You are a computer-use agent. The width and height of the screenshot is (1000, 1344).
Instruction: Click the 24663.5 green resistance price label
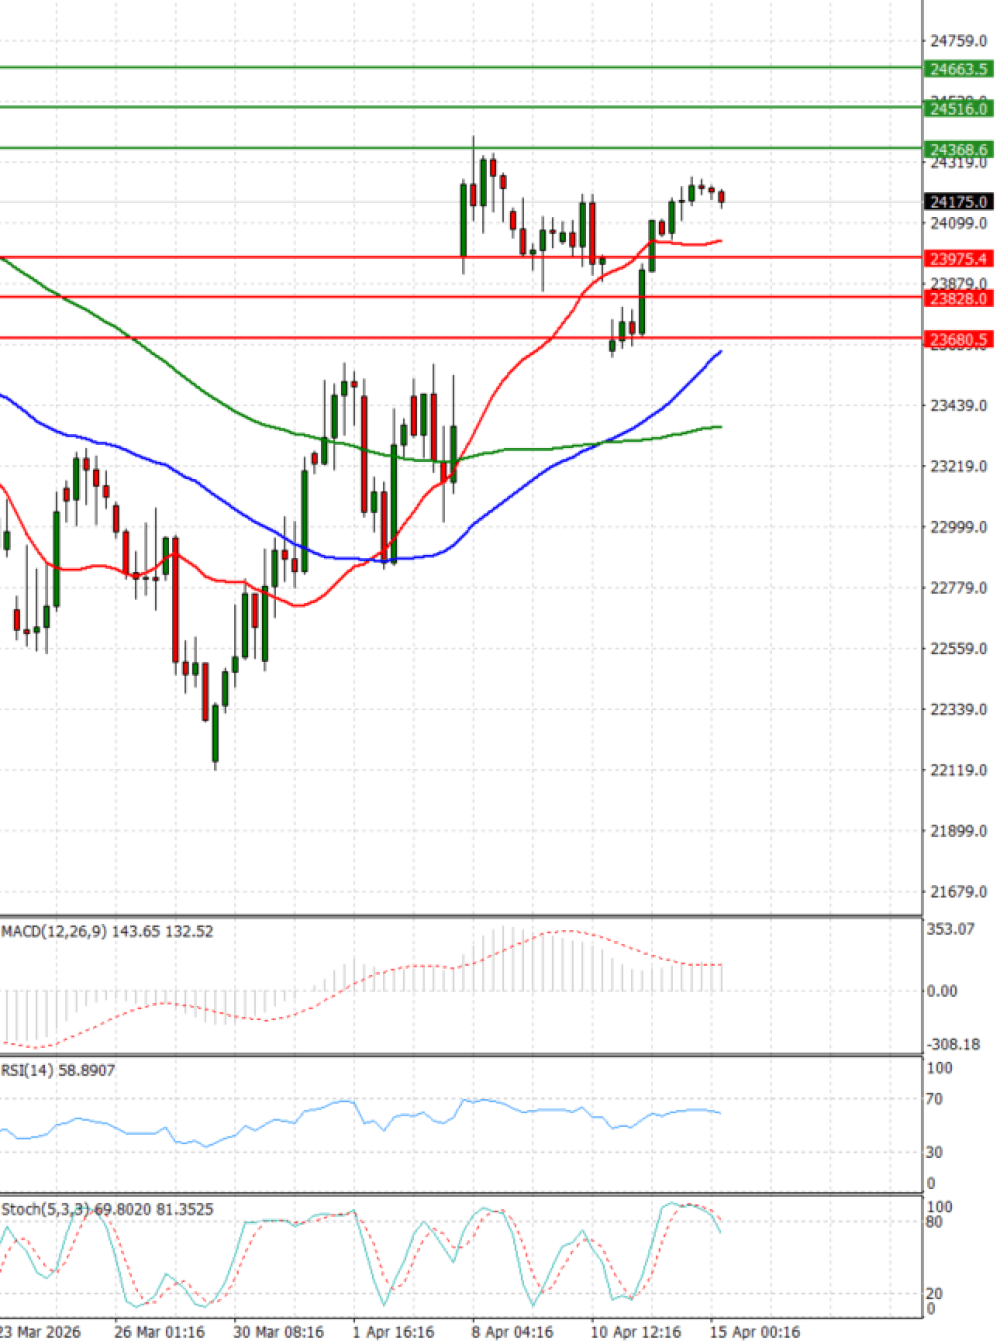958,69
